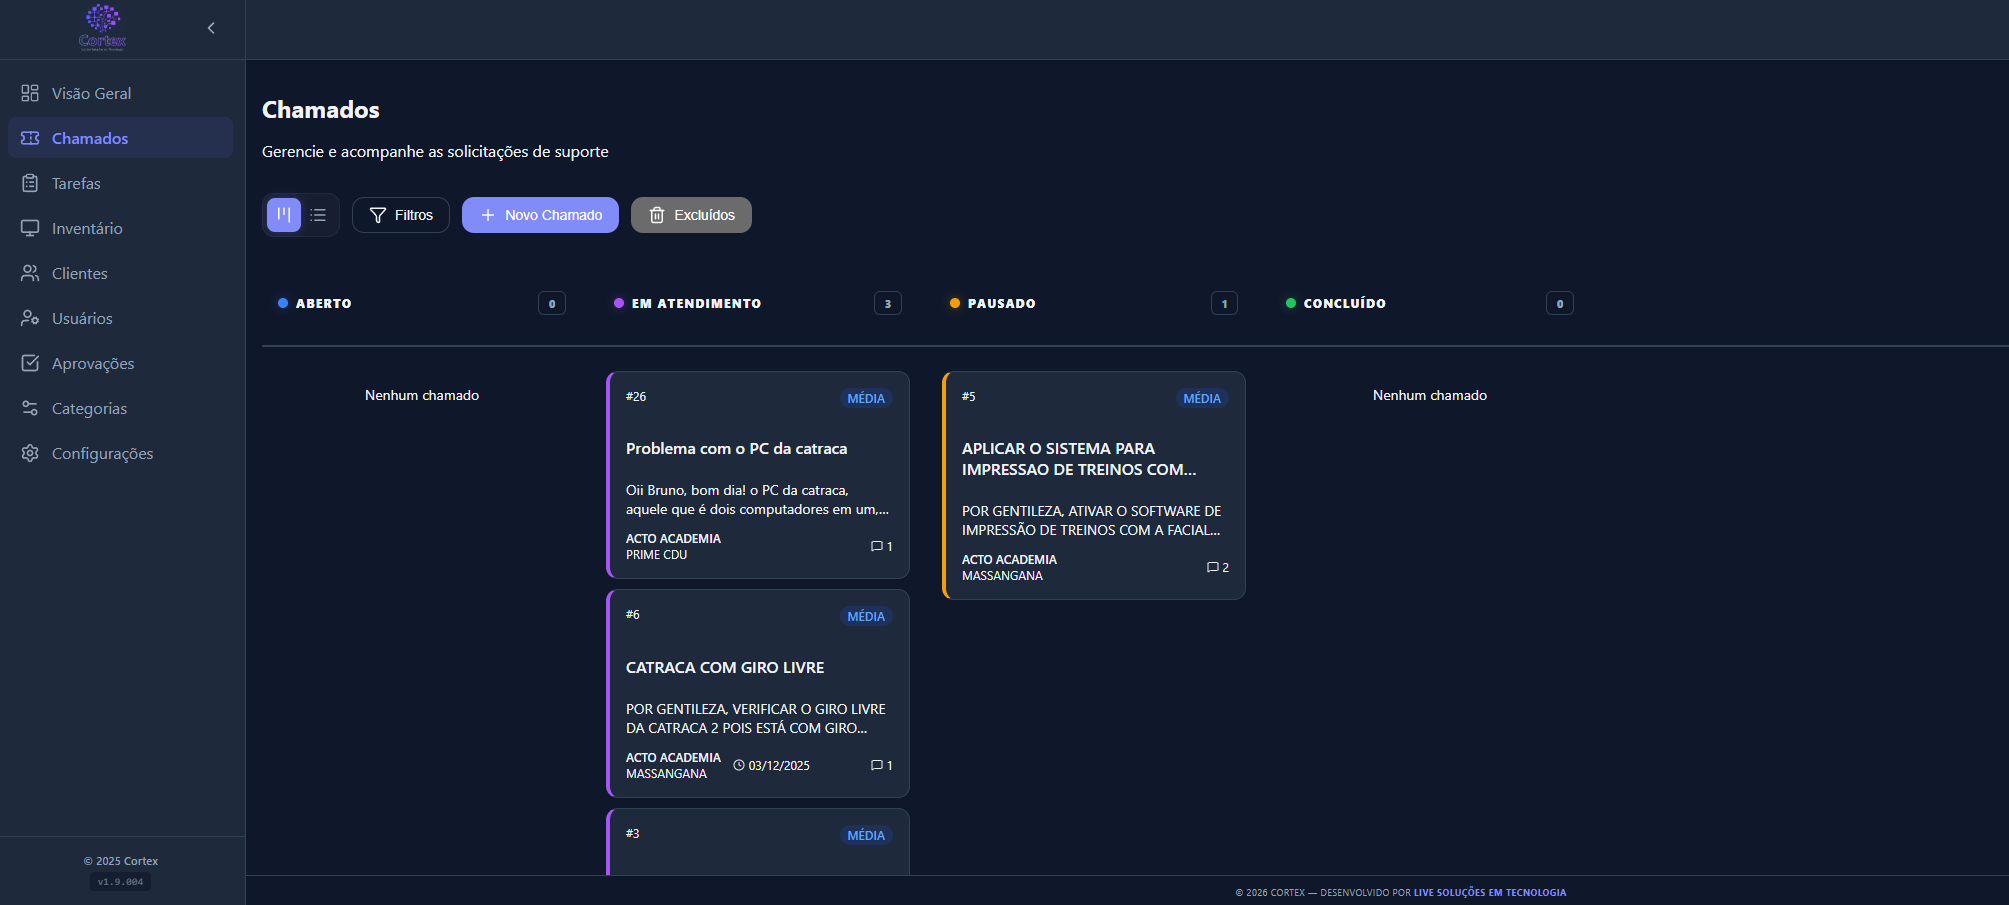Go to Tarefas in the sidebar
2009x905 pixels.
[76, 183]
